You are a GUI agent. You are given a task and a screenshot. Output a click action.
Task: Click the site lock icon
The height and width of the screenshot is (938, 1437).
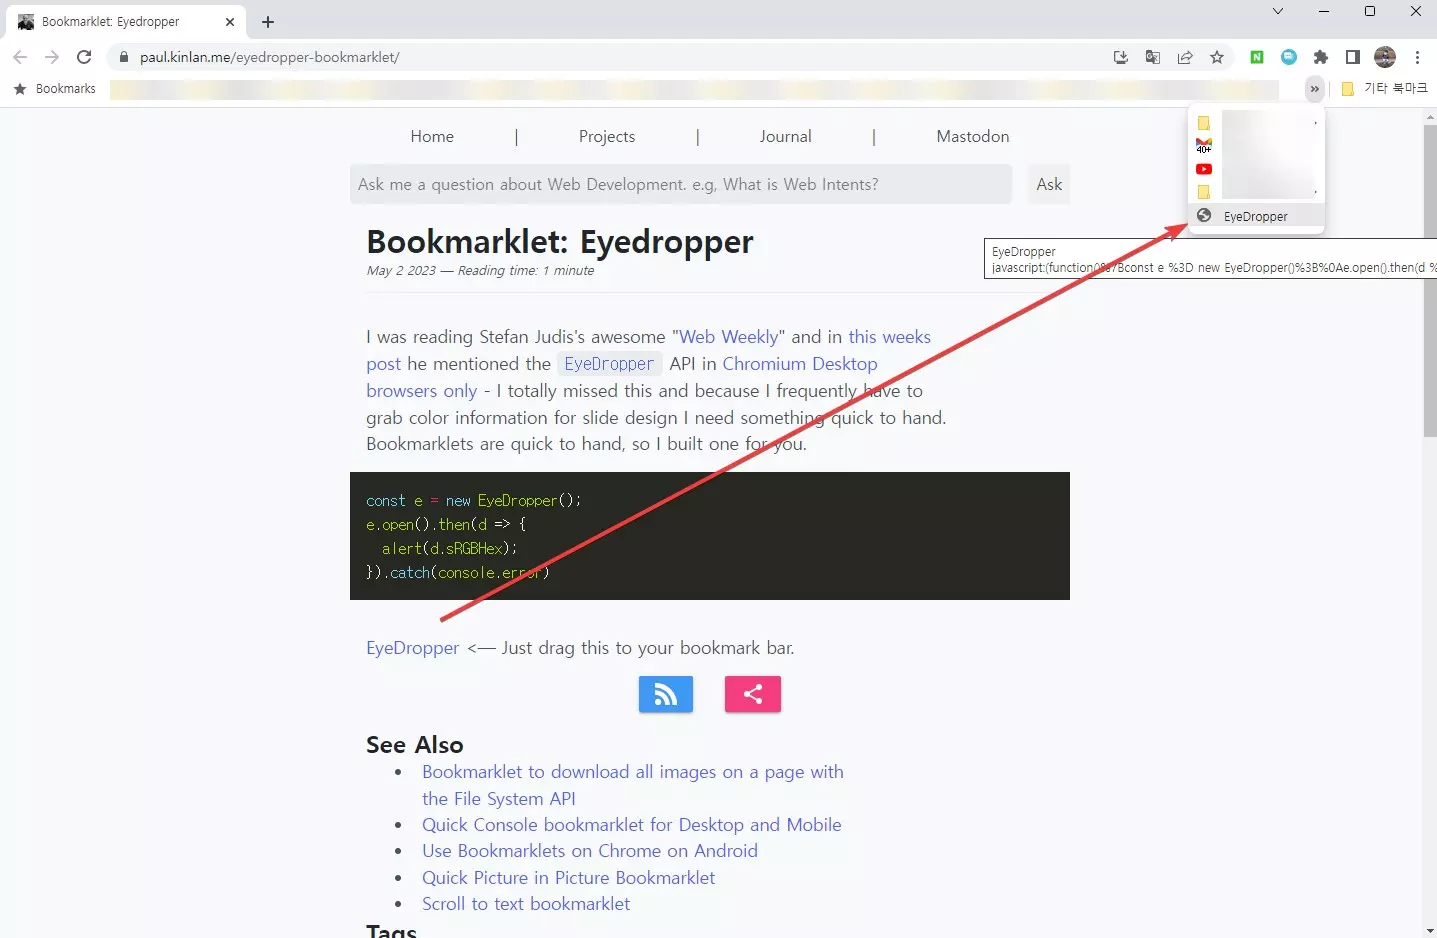(124, 57)
